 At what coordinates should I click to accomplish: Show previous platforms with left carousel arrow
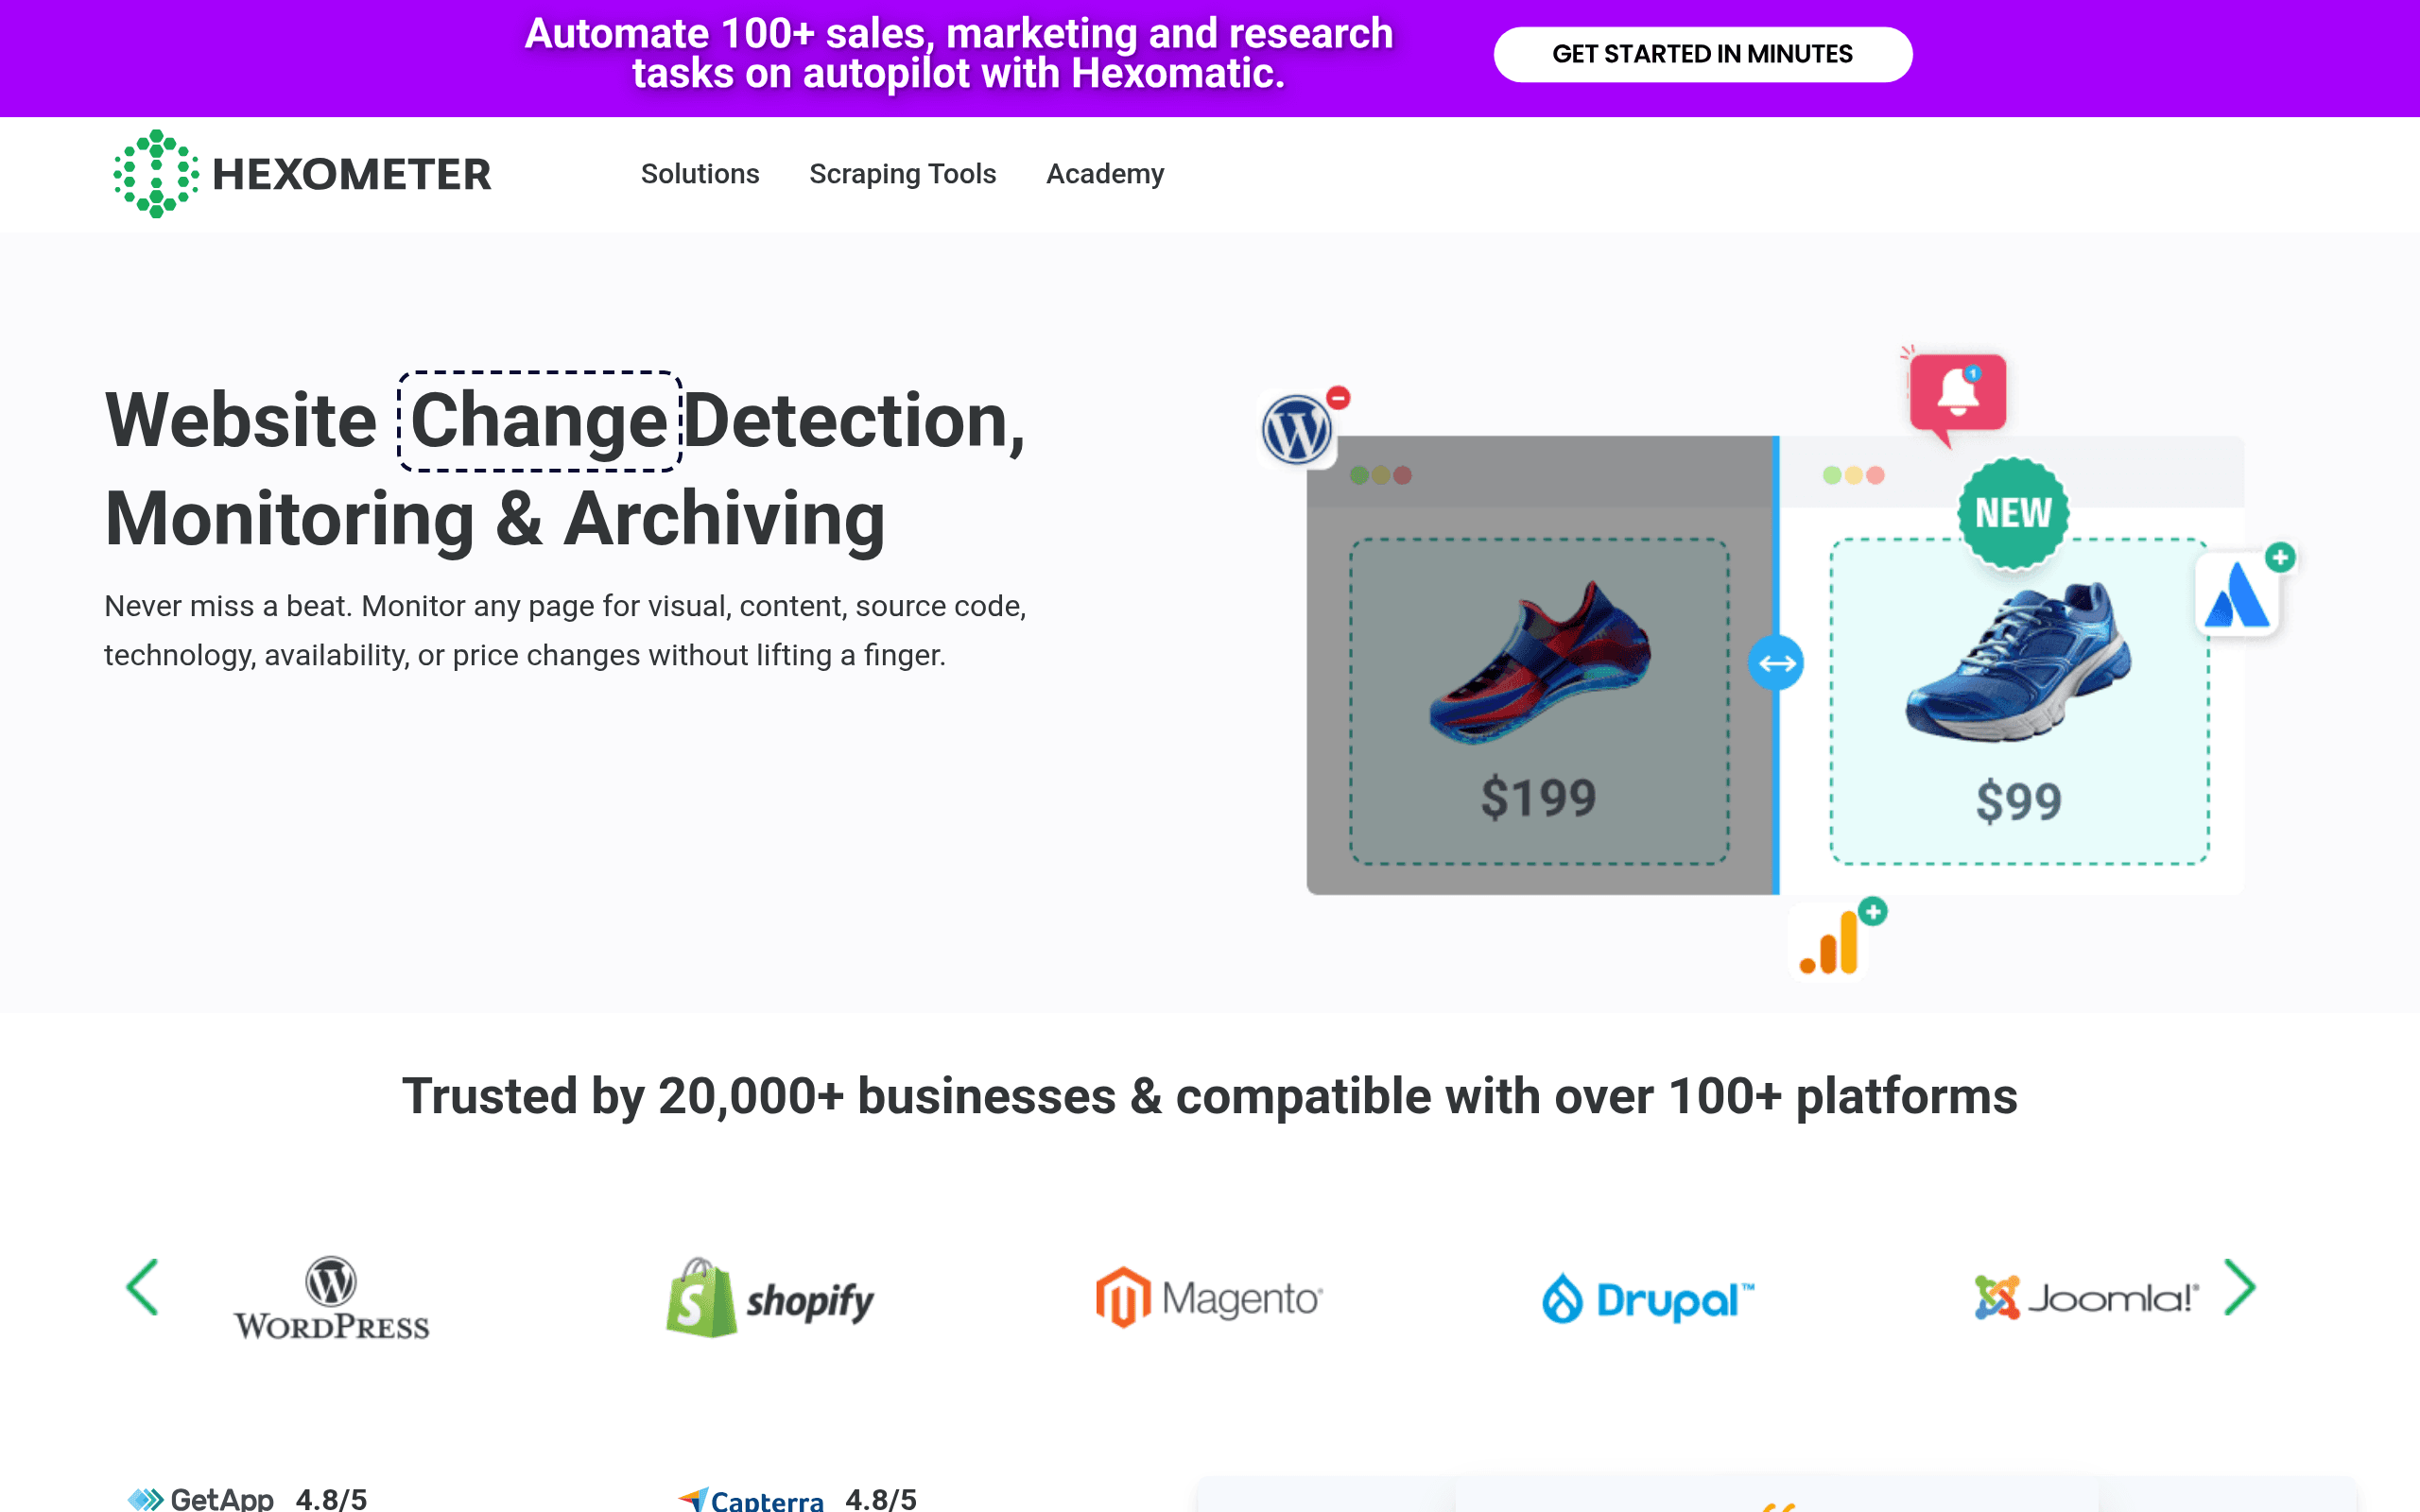click(x=142, y=1287)
